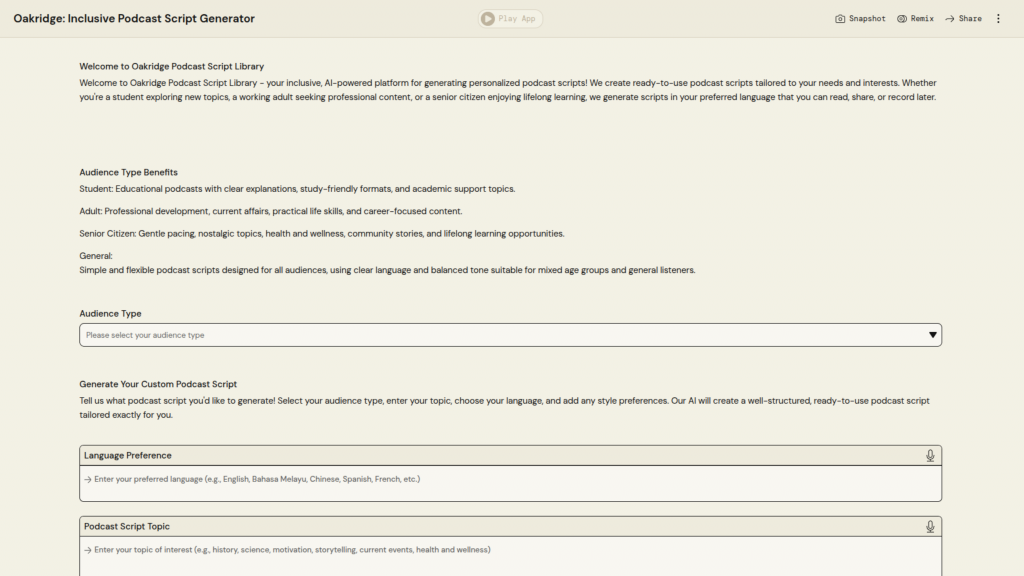The image size is (1024, 576).
Task: Click microphone icon for Language Preference
Action: (x=930, y=456)
